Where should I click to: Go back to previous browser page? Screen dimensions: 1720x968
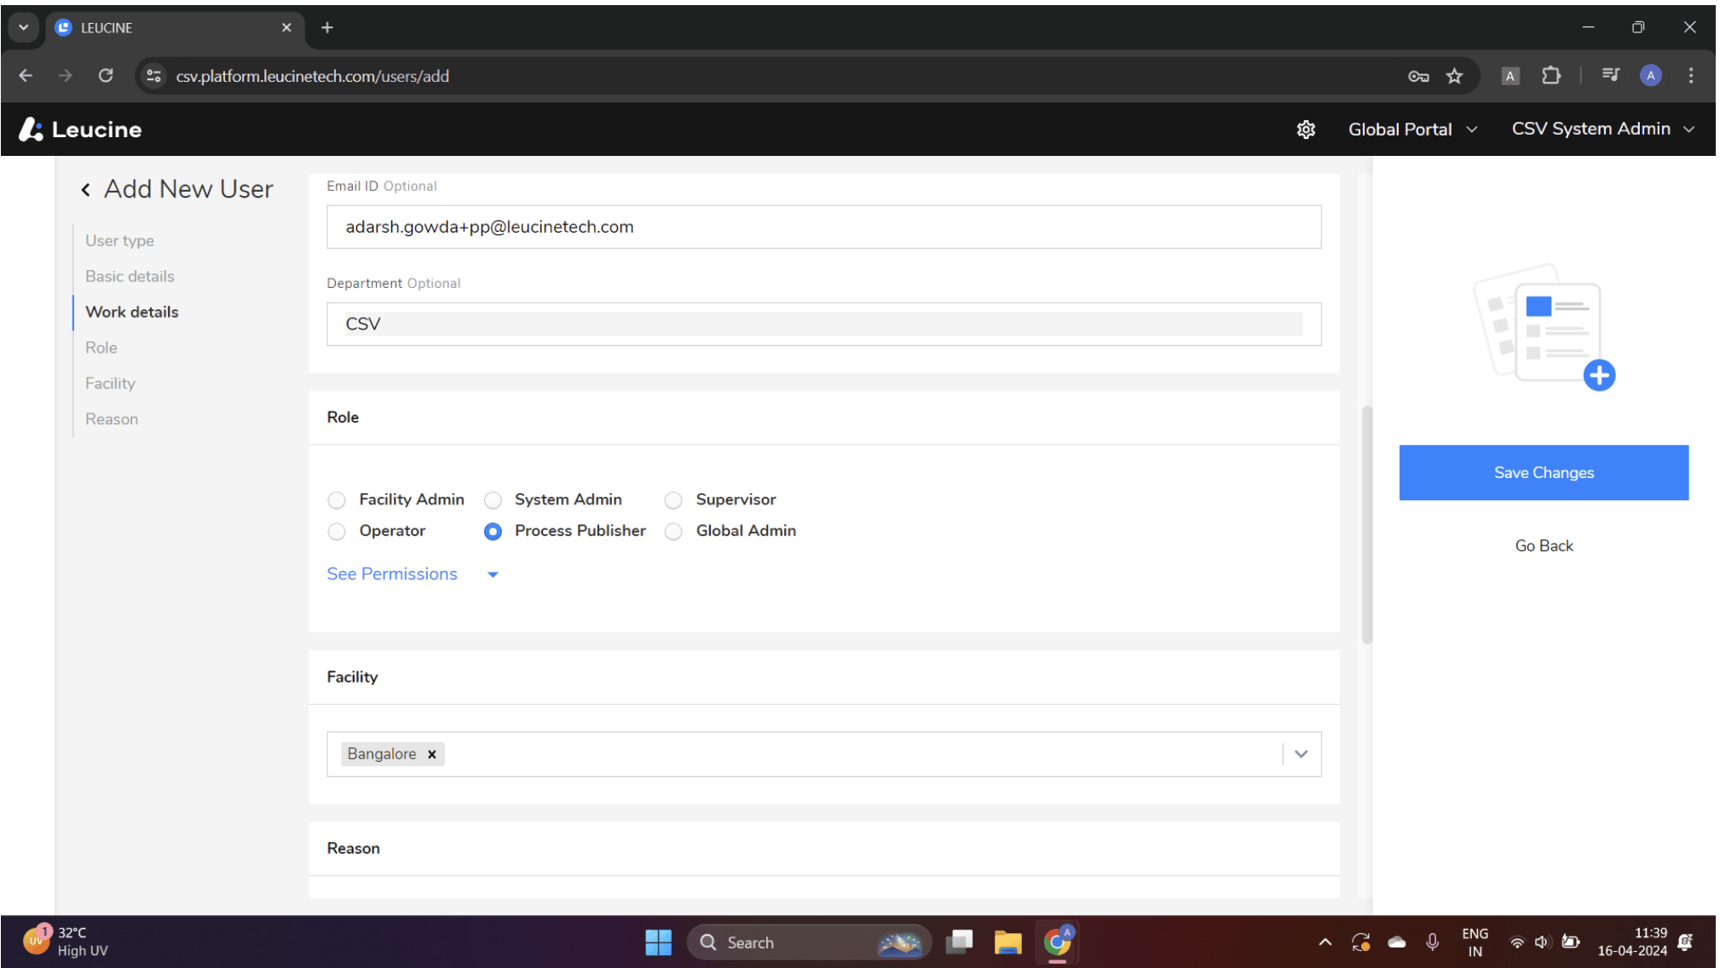click(x=26, y=76)
